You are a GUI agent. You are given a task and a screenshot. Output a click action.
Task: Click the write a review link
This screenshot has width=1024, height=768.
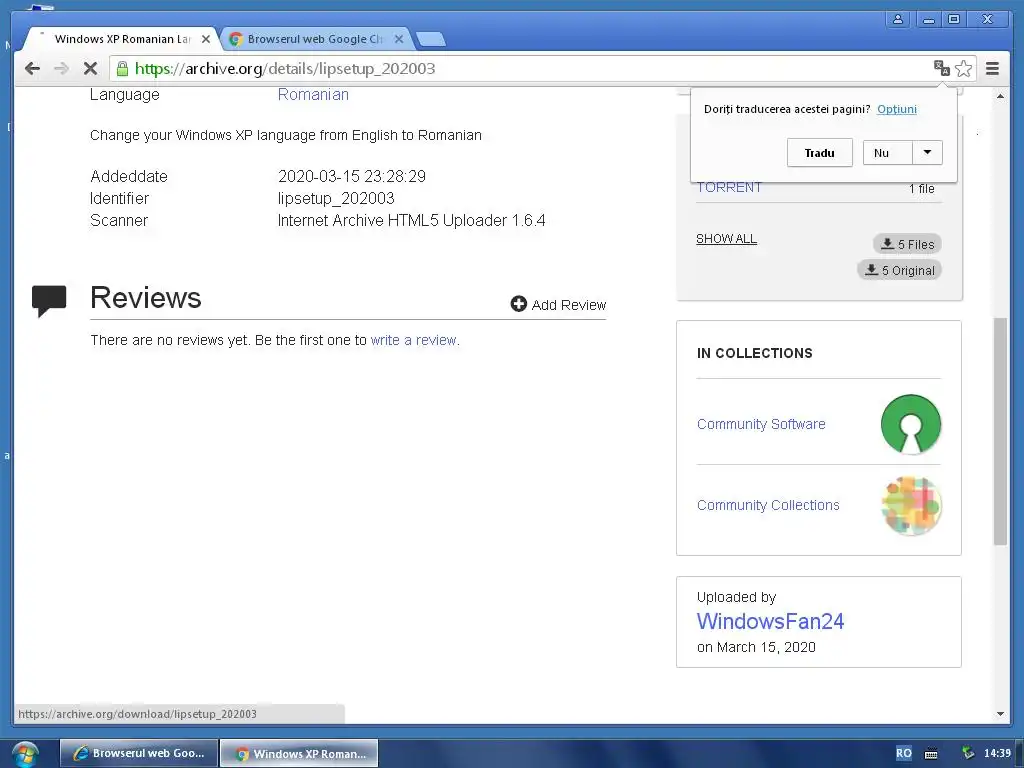[413, 340]
